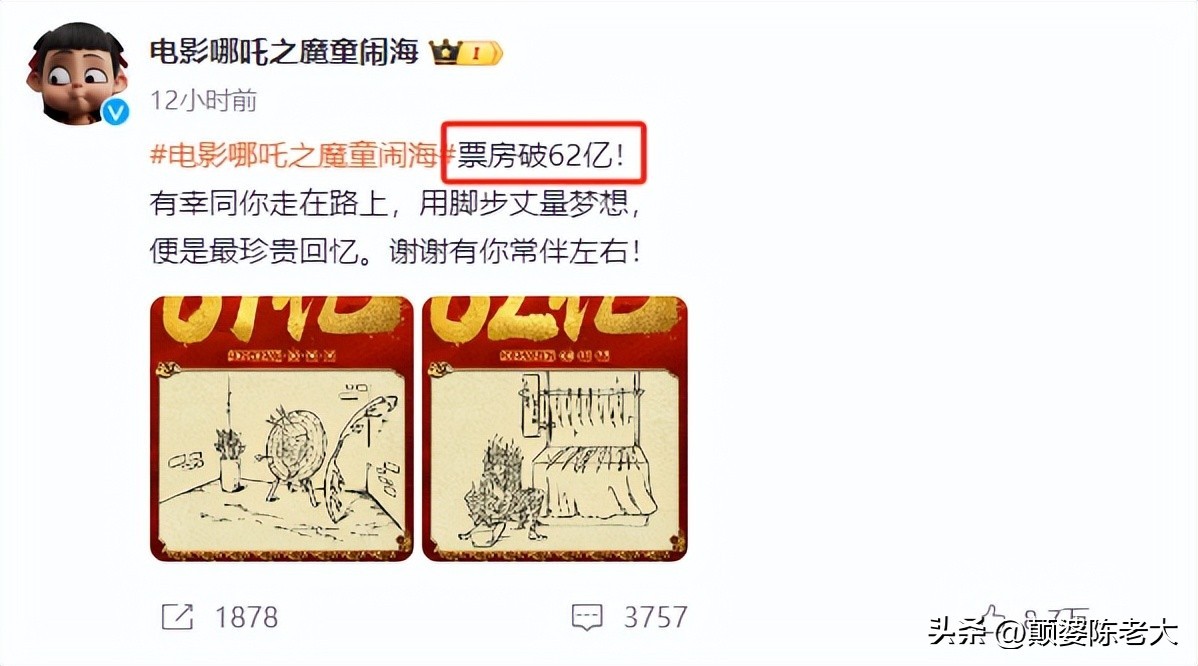Image resolution: width=1198 pixels, height=666 pixels.
Task: Click the partially hidden like count
Action: [x=1057, y=617]
